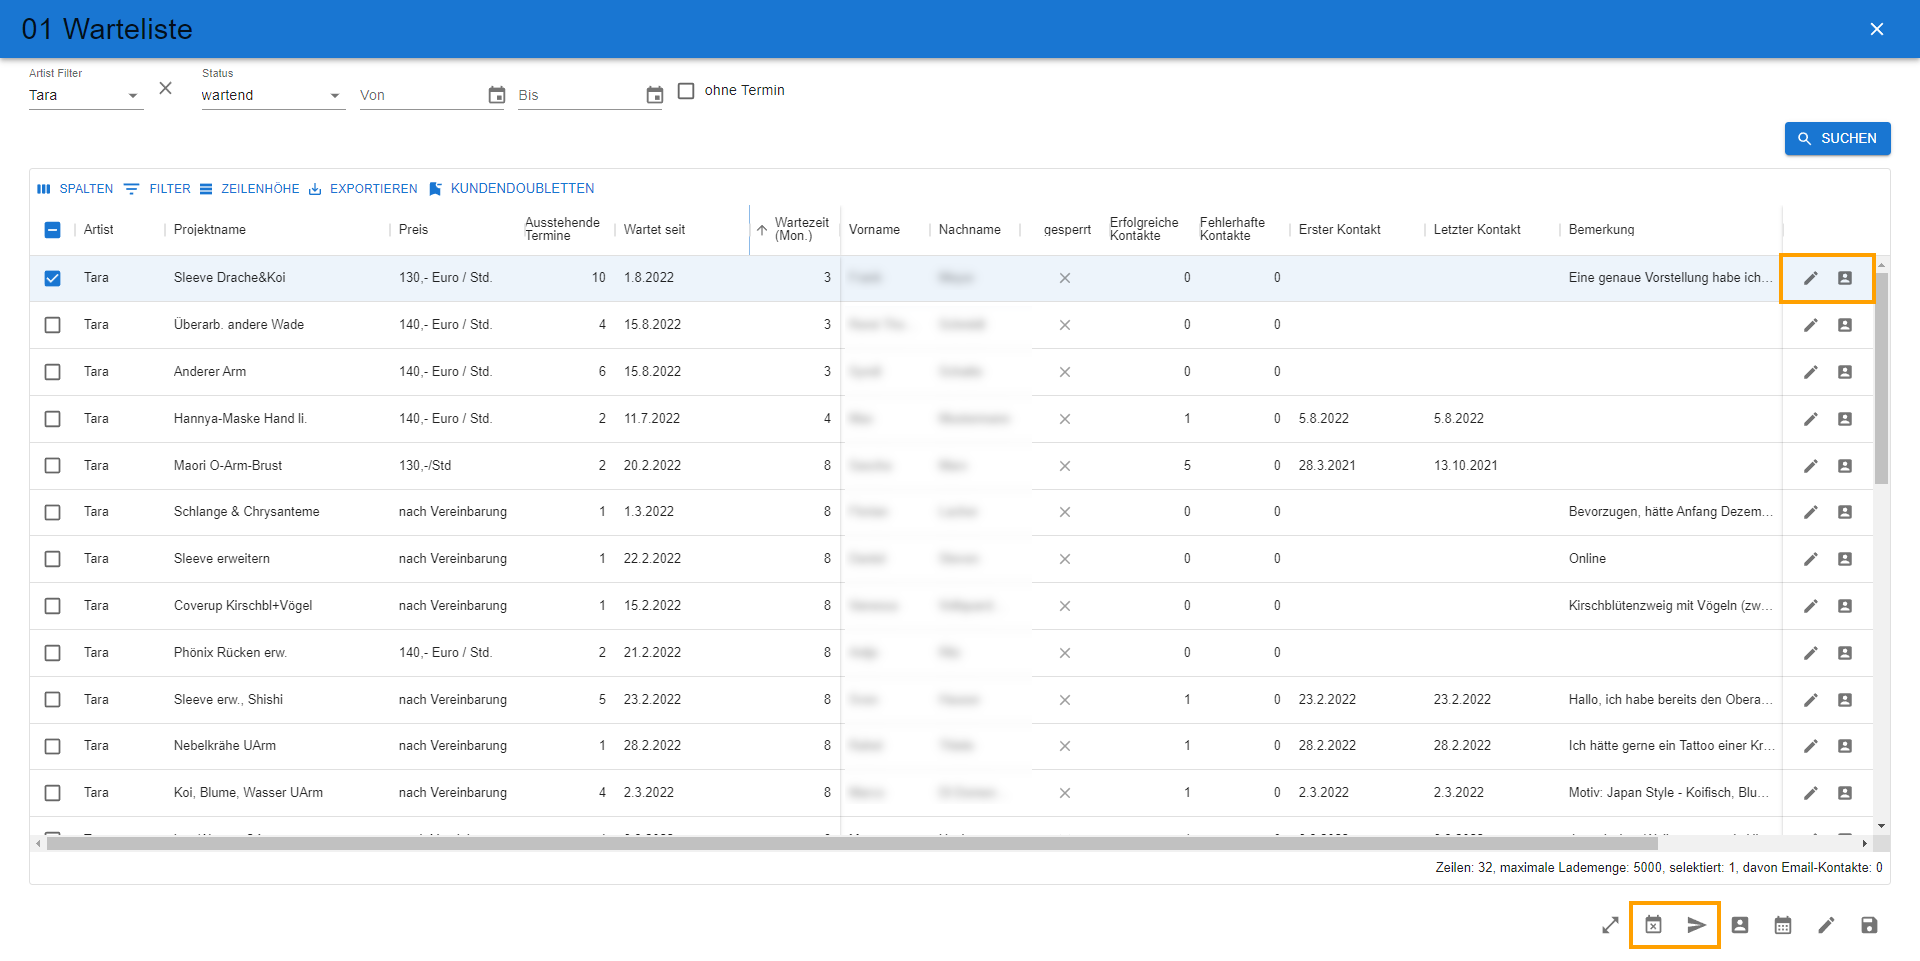Focus the Bis date input field
This screenshot has width=1920, height=961.
point(579,96)
